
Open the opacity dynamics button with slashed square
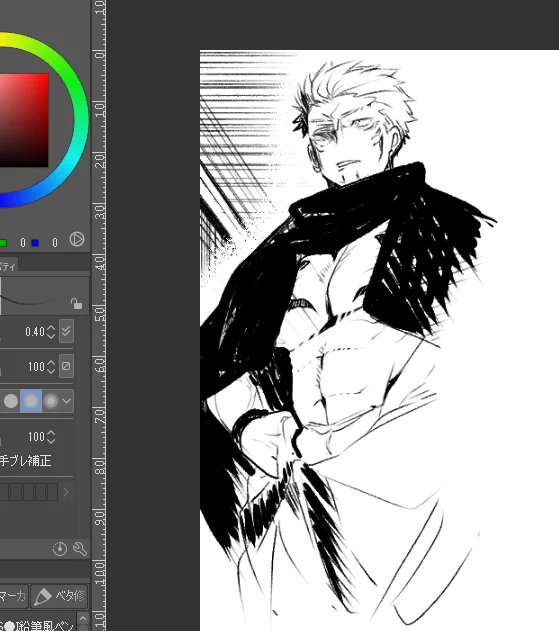click(x=66, y=366)
